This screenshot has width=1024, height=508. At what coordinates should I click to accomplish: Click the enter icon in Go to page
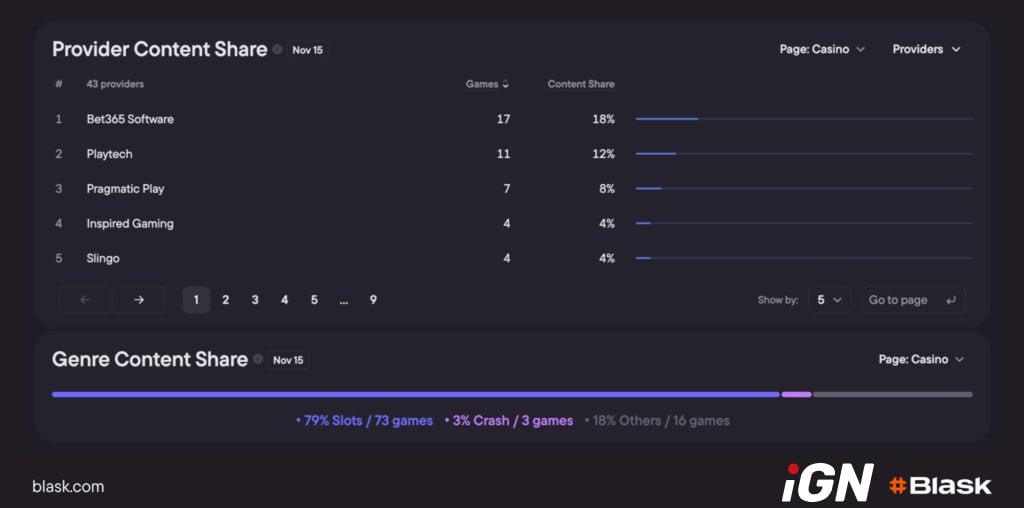[x=951, y=300]
